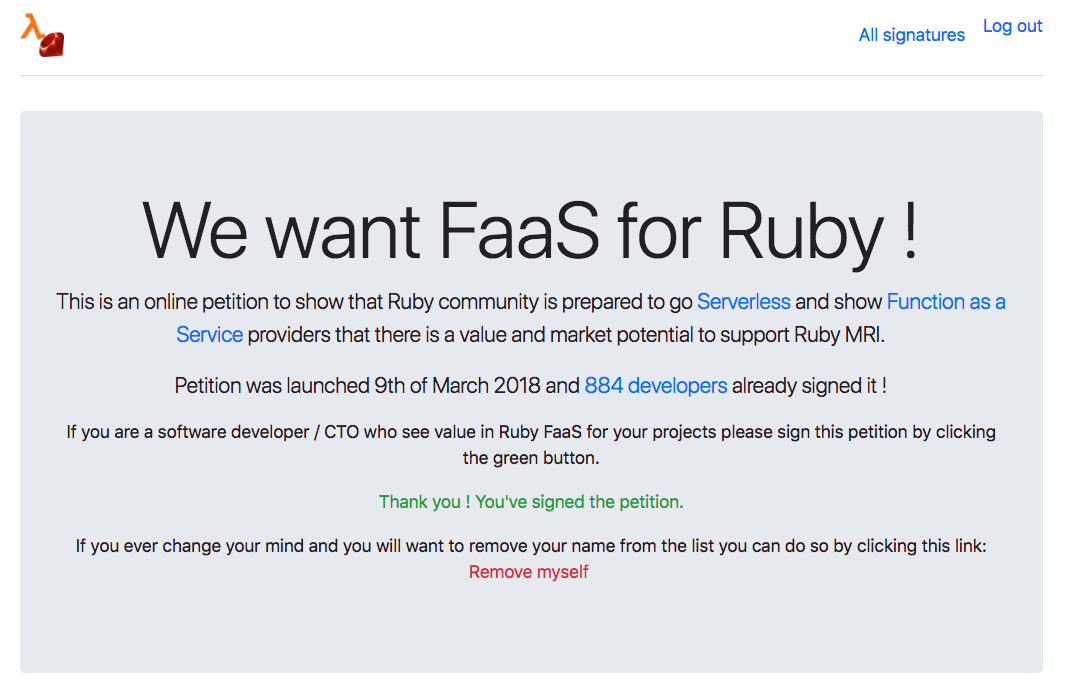Click the green thank-you confirmation text
The width and height of the screenshot is (1070, 695).
pyautogui.click(x=531, y=501)
